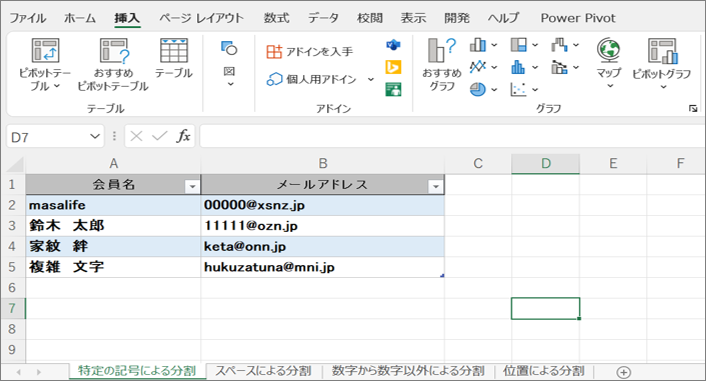706x381 pixels.
Task: Select row 7 header
Action: point(13,308)
